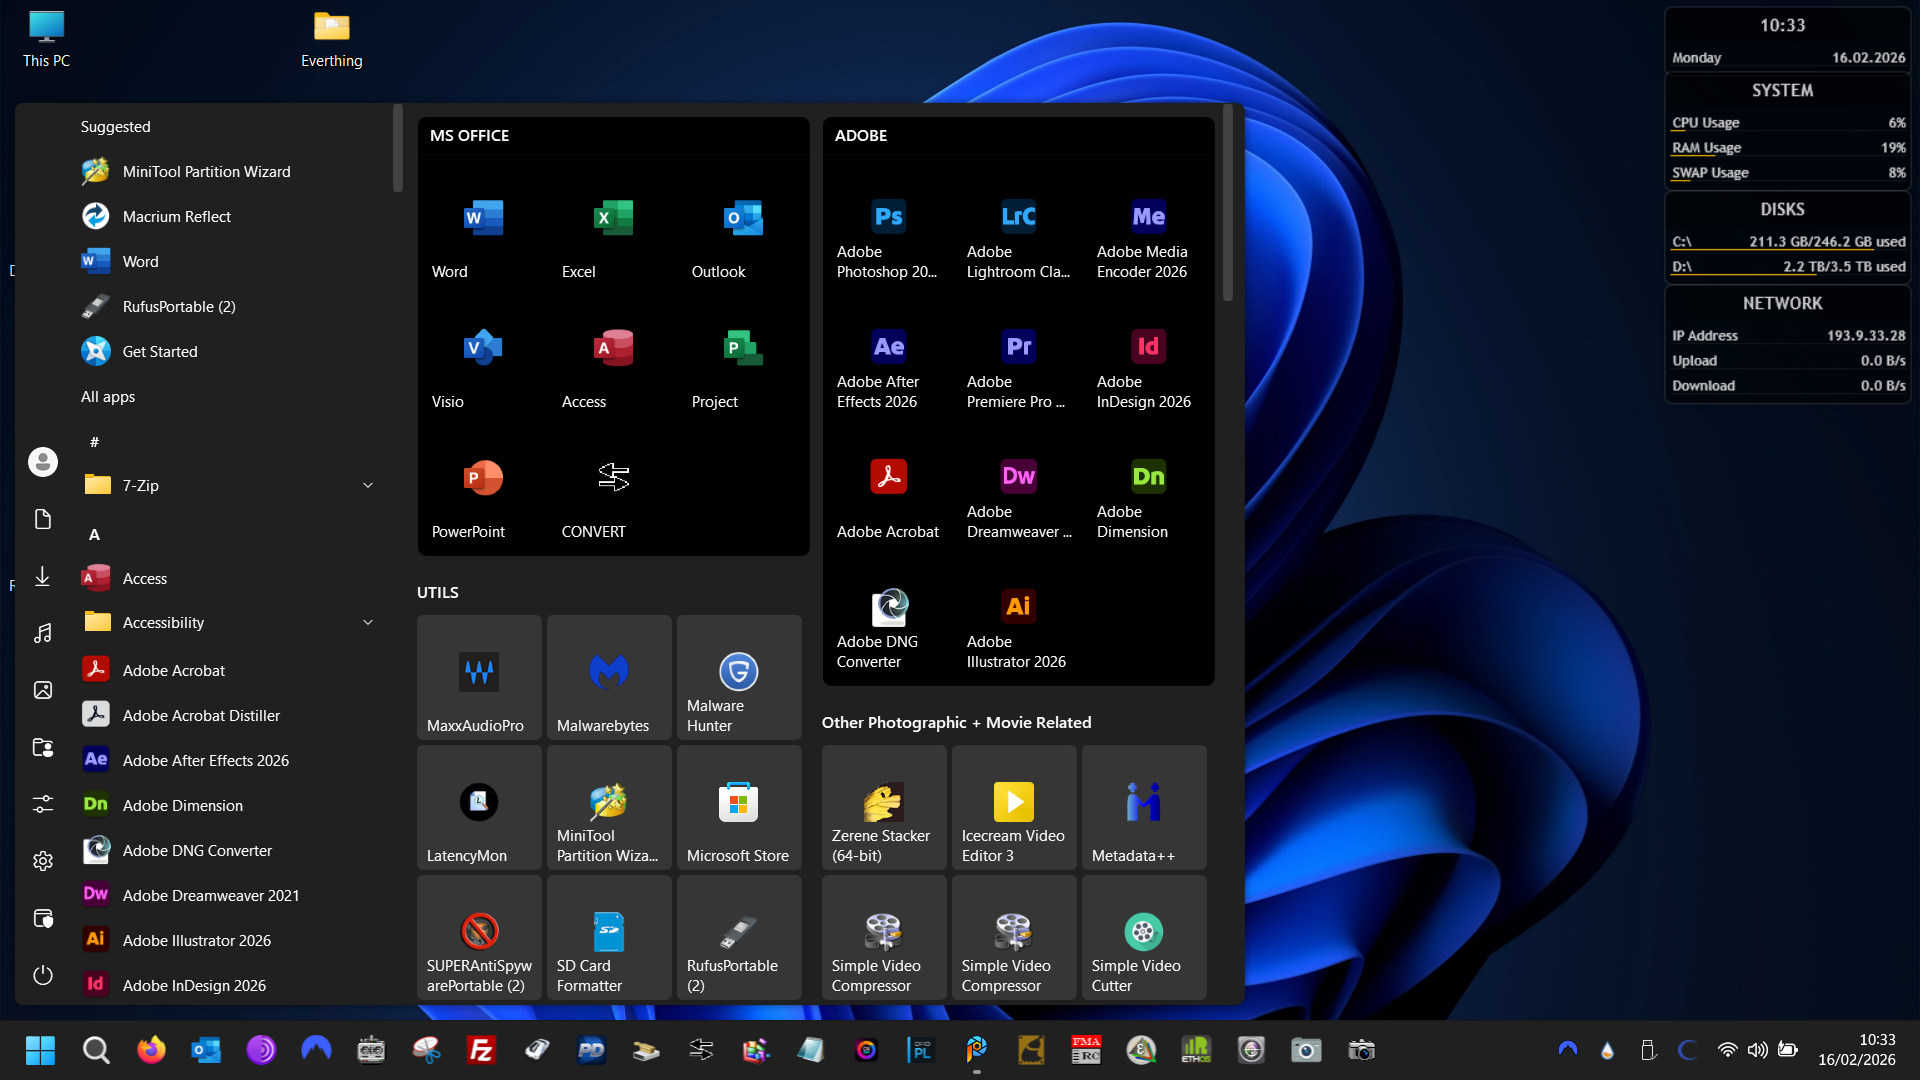Expand the Accessibility folder chevron

point(367,622)
